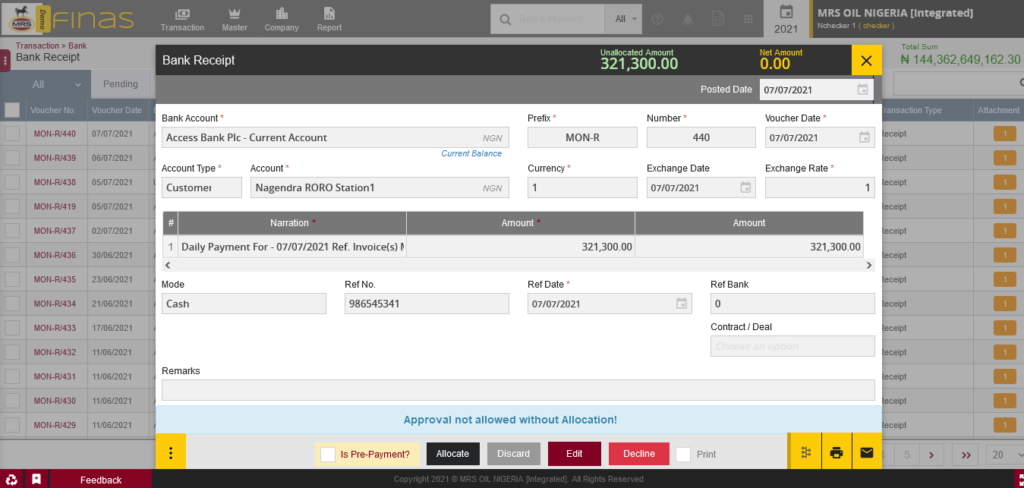Click the Remarks field

tap(518, 390)
